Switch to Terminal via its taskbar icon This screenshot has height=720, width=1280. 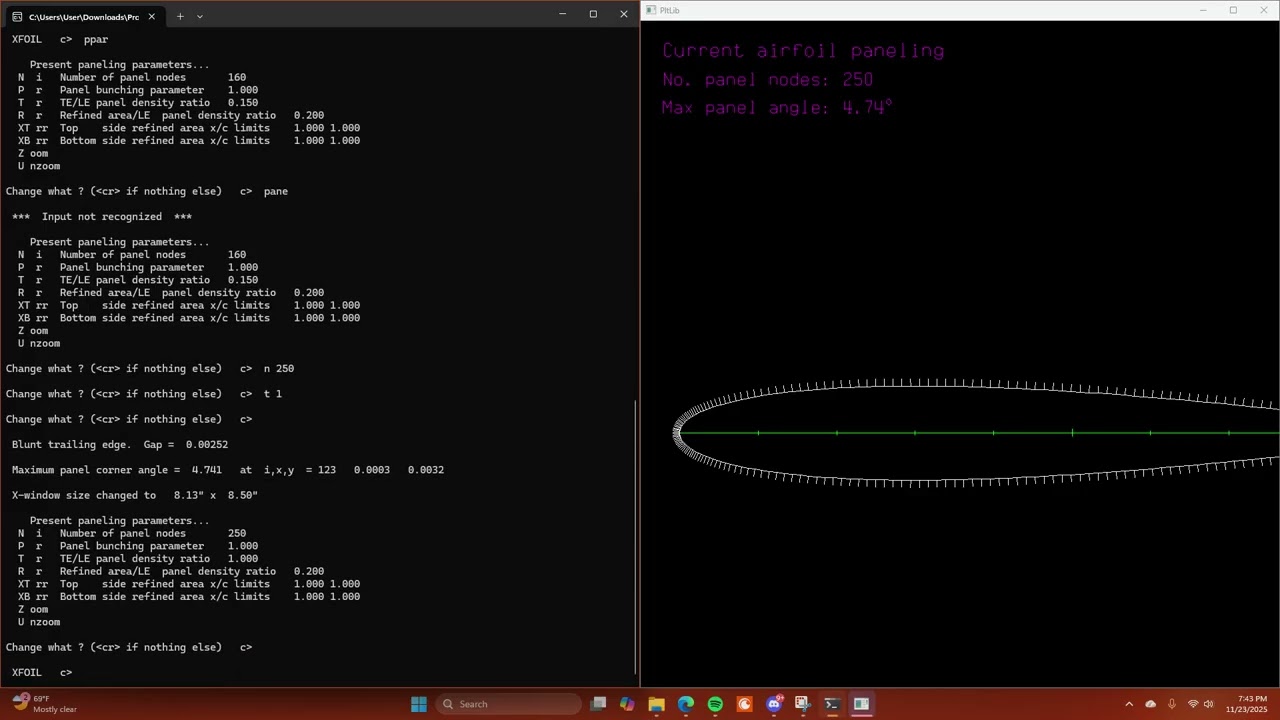(831, 704)
